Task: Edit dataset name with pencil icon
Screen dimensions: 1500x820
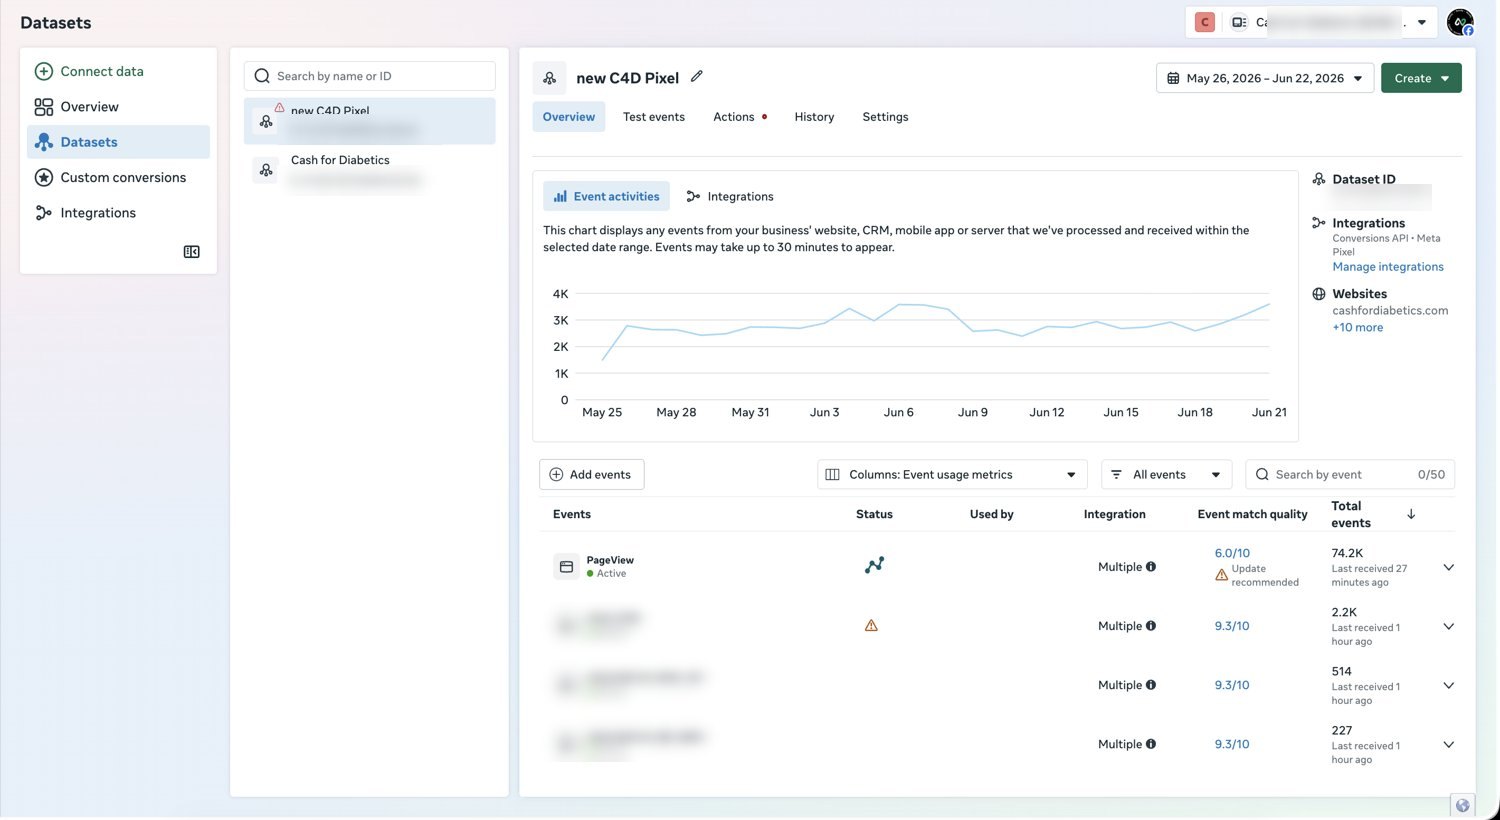Action: click(x=697, y=76)
